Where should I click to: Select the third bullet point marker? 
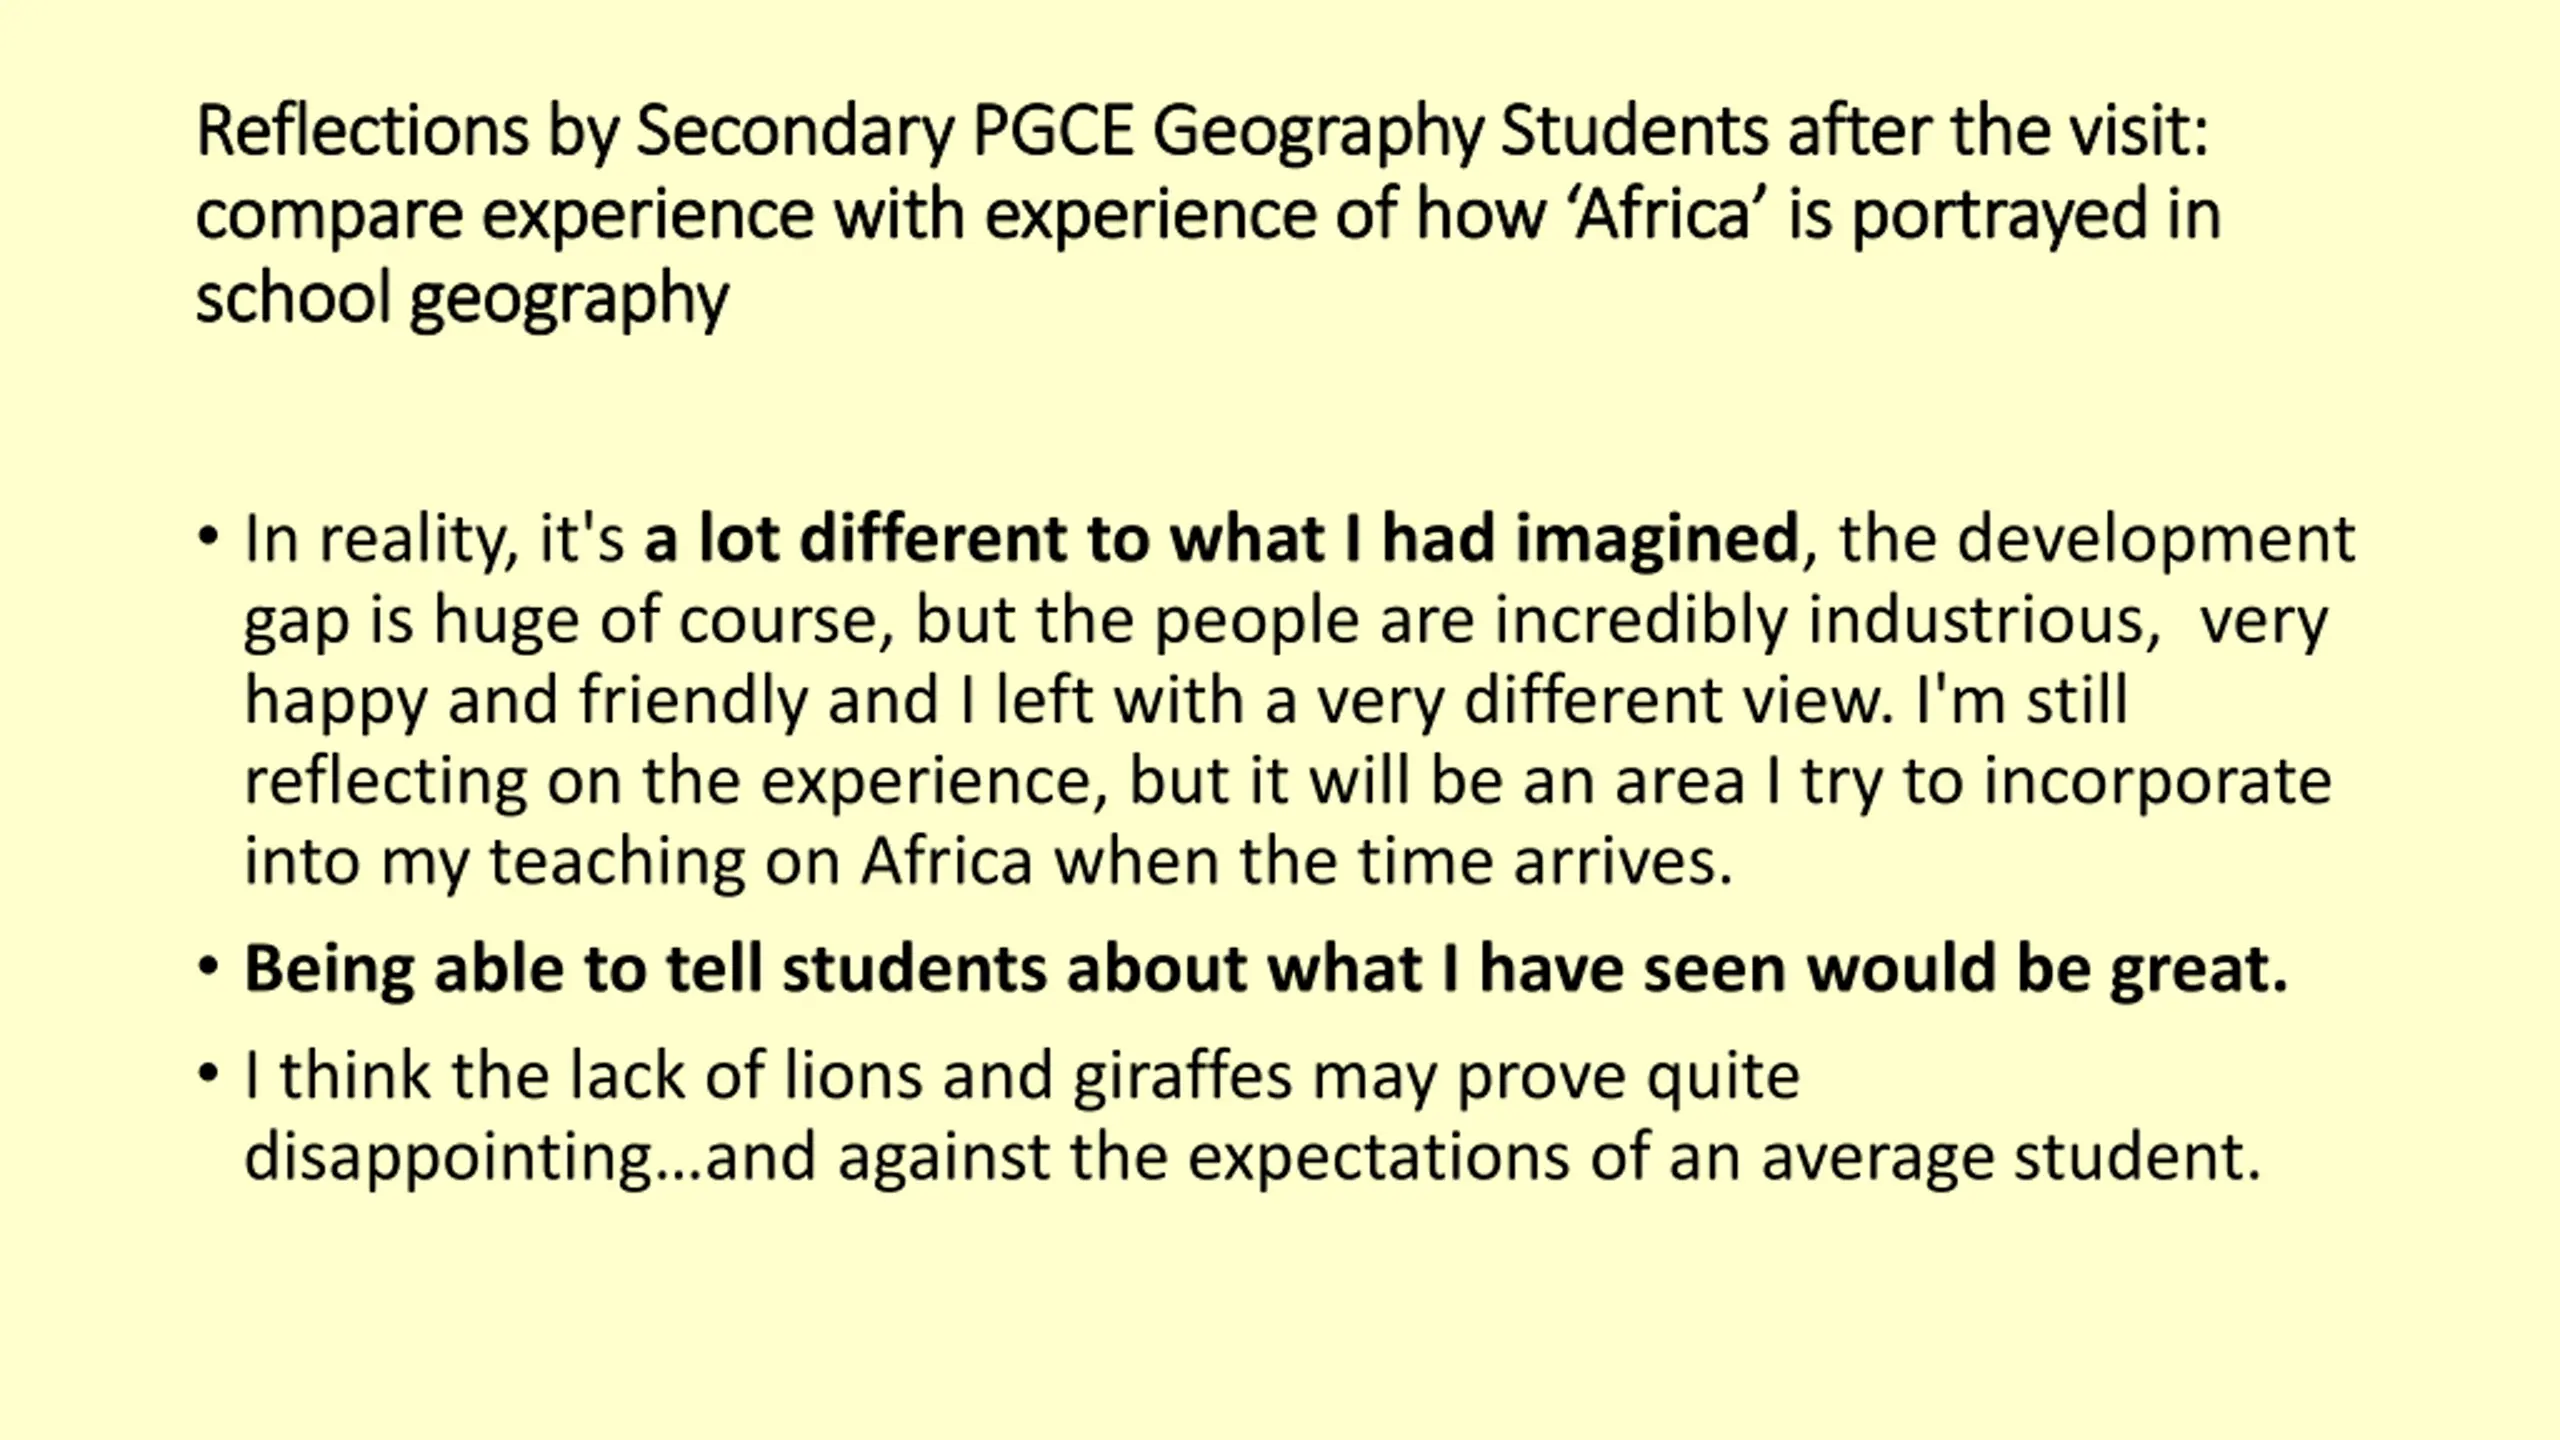tap(208, 1074)
